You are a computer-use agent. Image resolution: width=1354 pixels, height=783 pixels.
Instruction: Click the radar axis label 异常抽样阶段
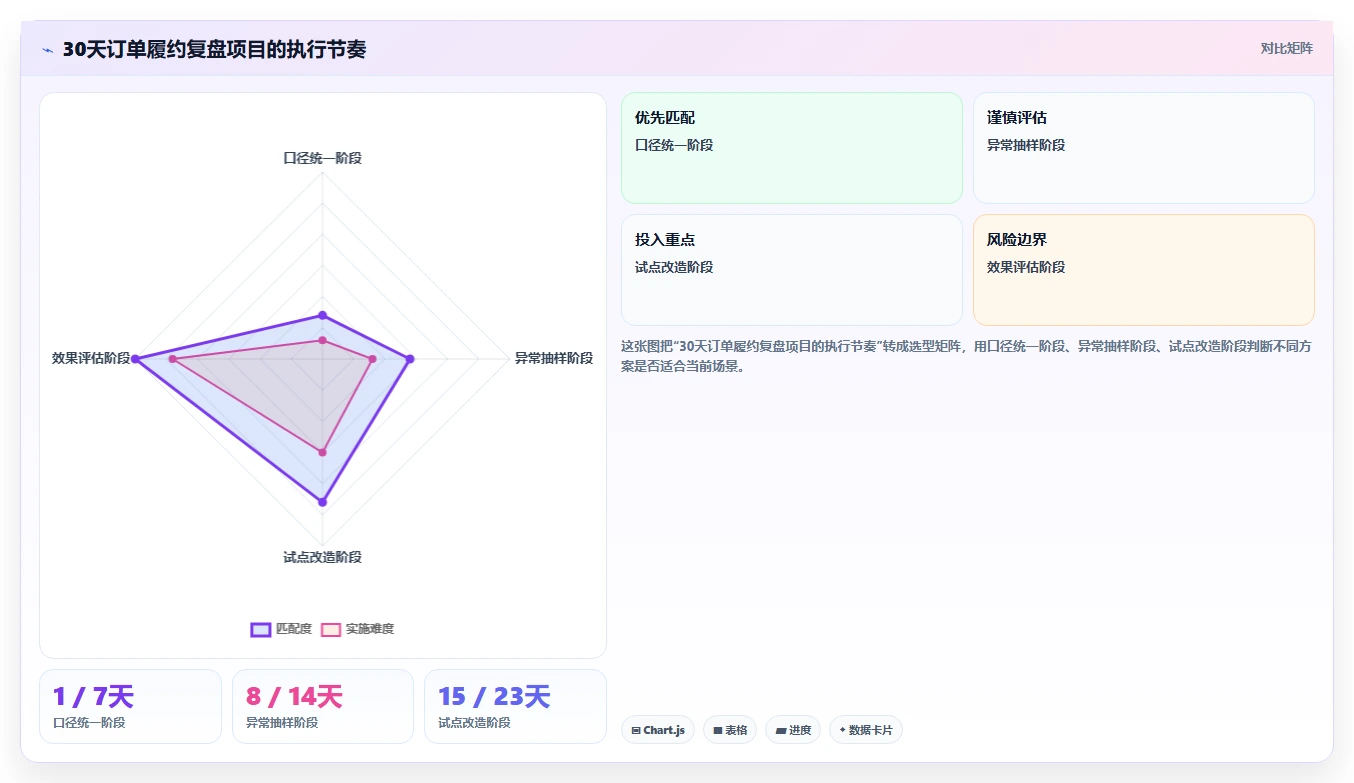[x=554, y=358]
